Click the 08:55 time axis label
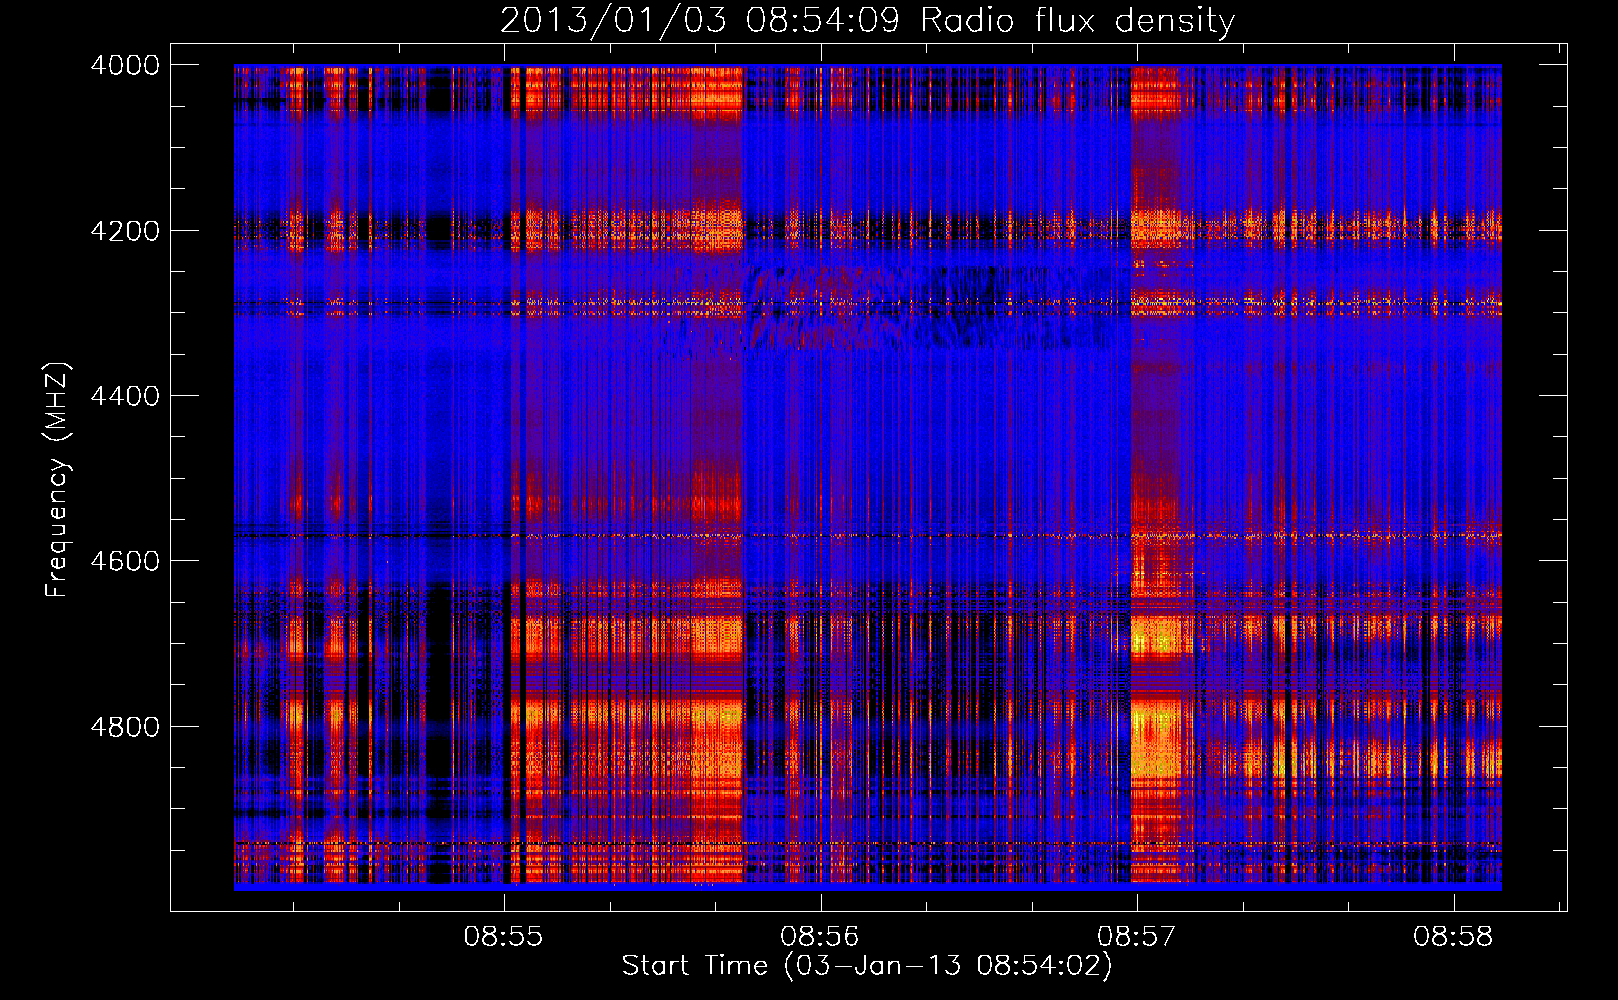Viewport: 1618px width, 1000px height. click(504, 936)
